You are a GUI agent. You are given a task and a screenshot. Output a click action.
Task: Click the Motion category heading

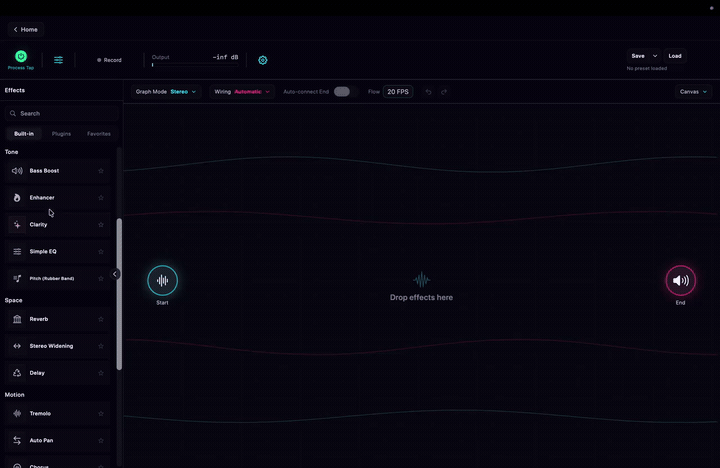tap(14, 395)
